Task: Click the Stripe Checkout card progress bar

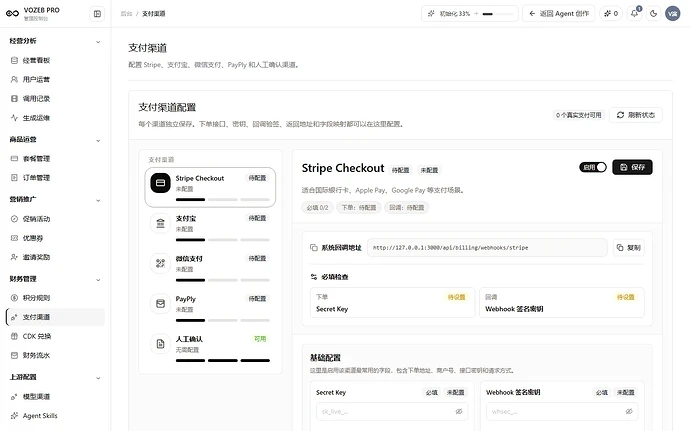Action: 223,199
